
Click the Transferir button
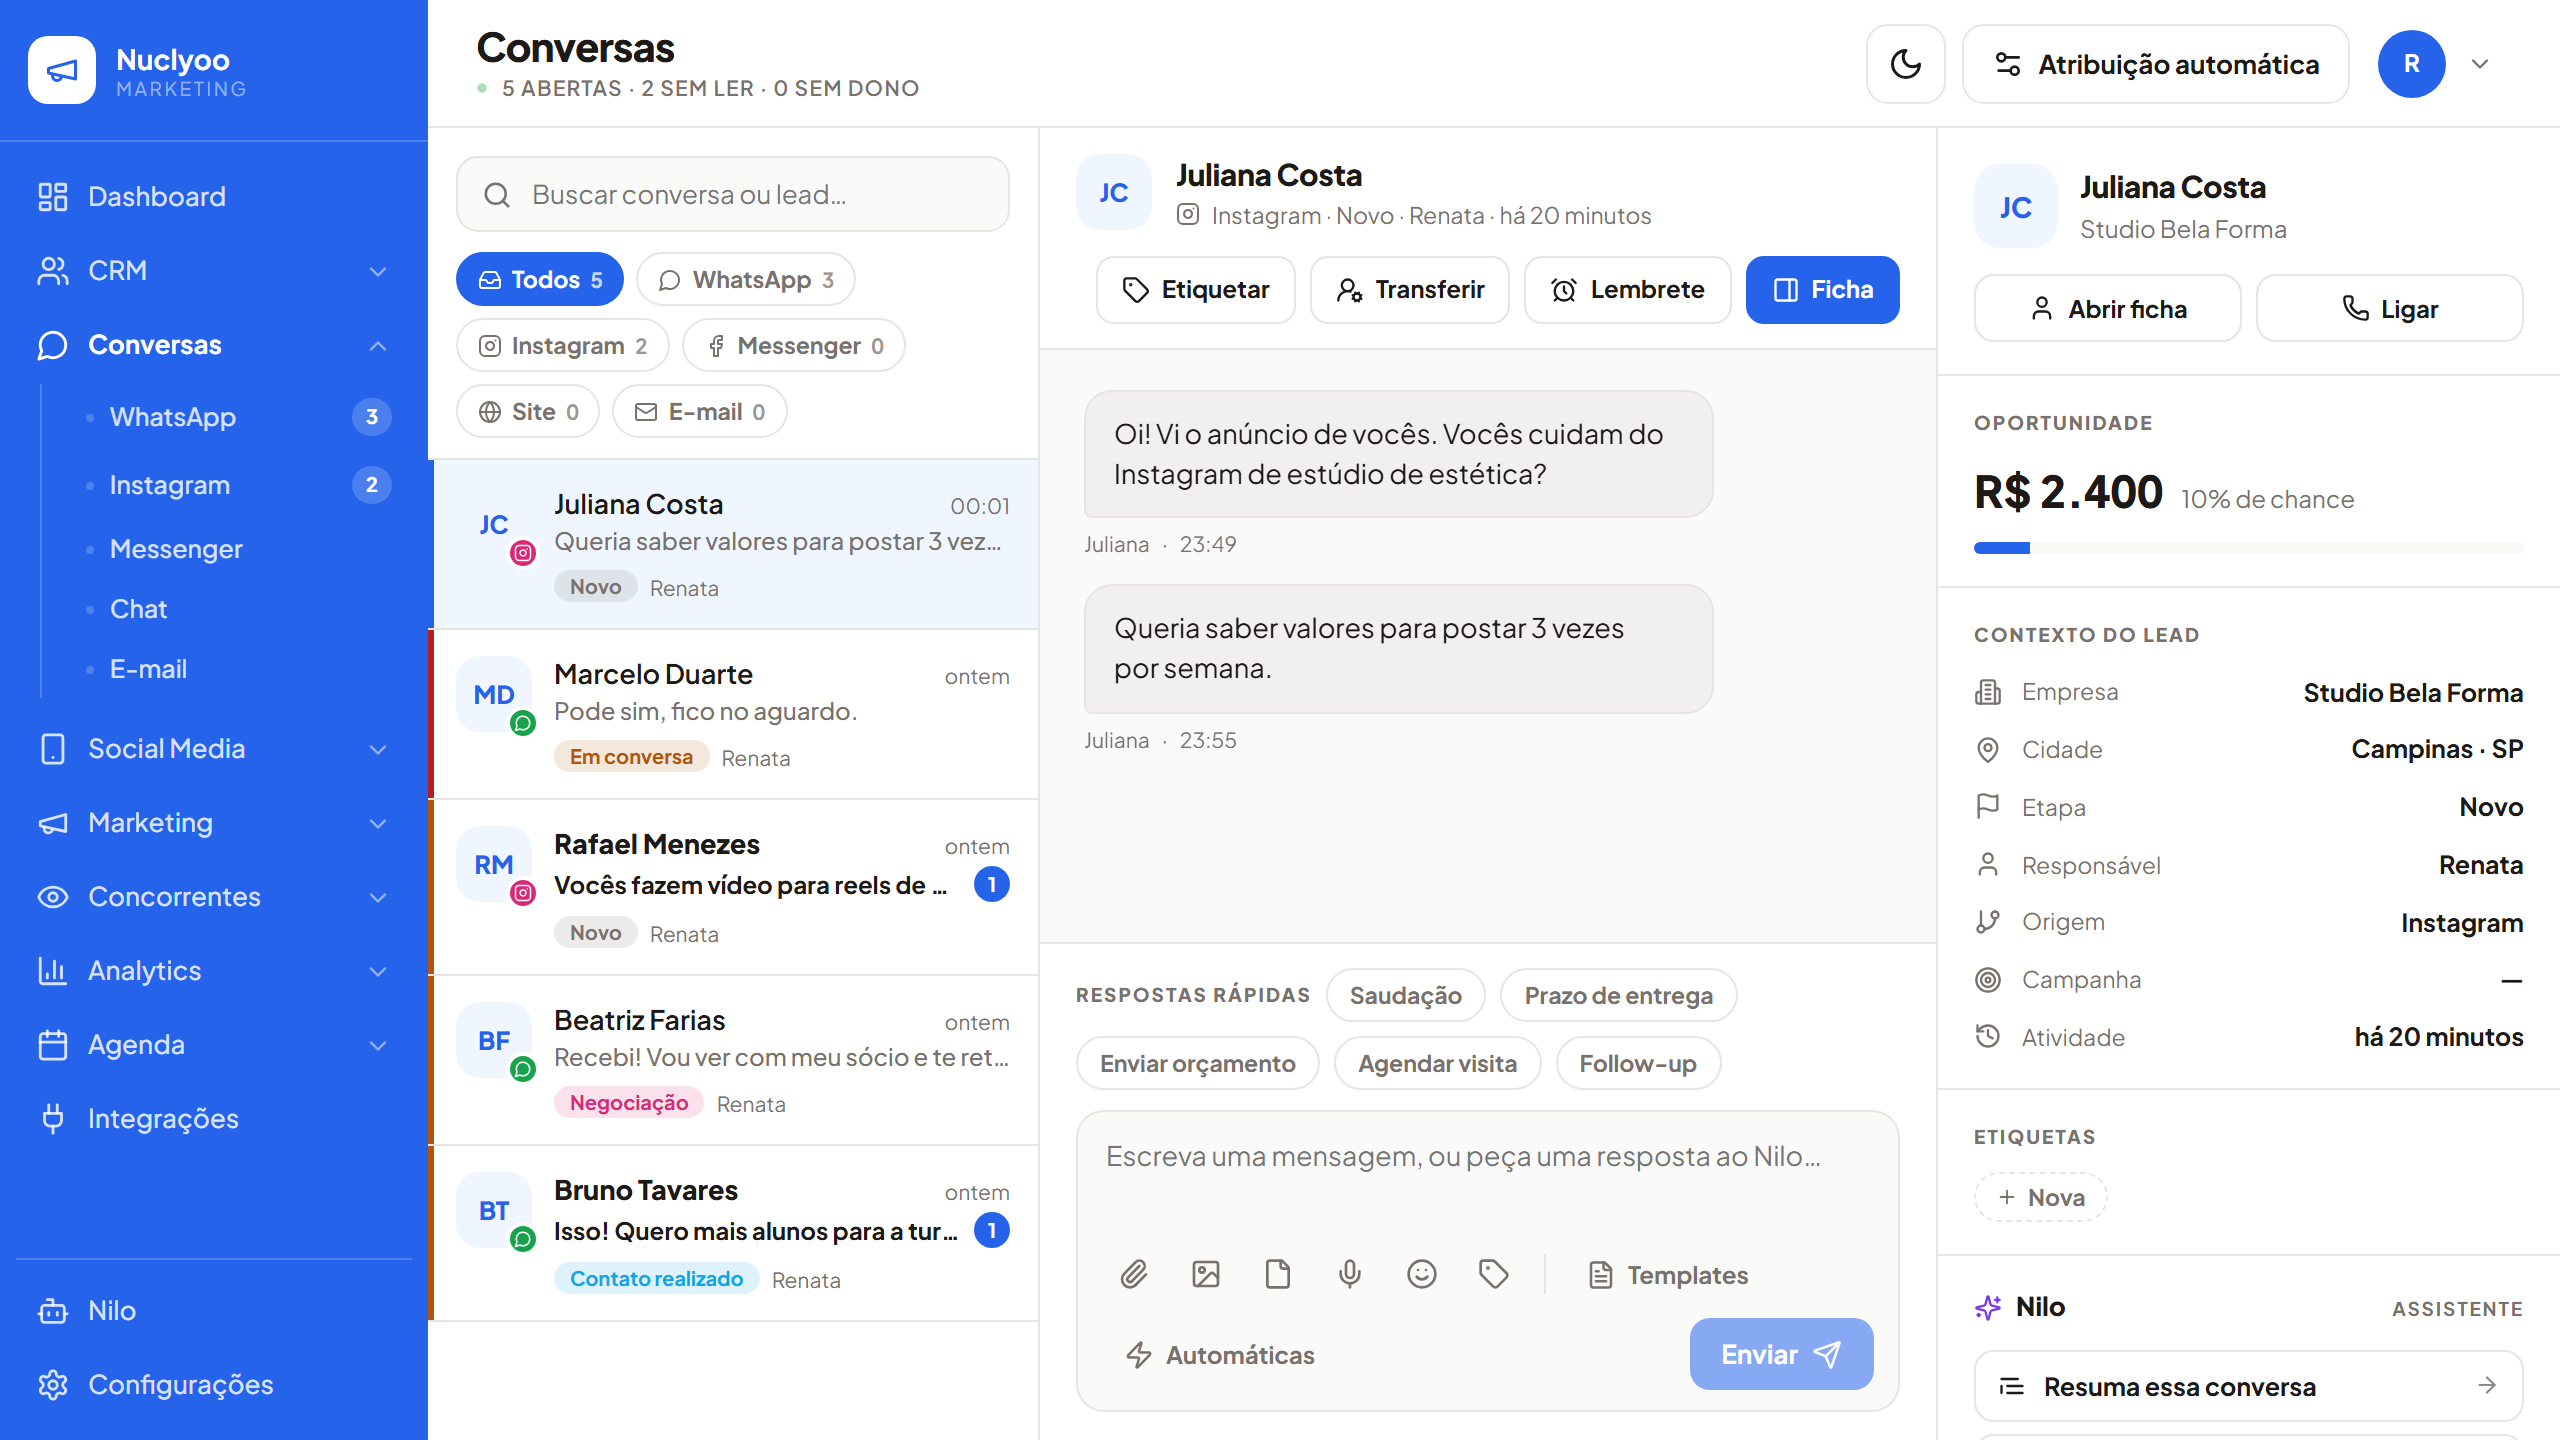pyautogui.click(x=1410, y=290)
